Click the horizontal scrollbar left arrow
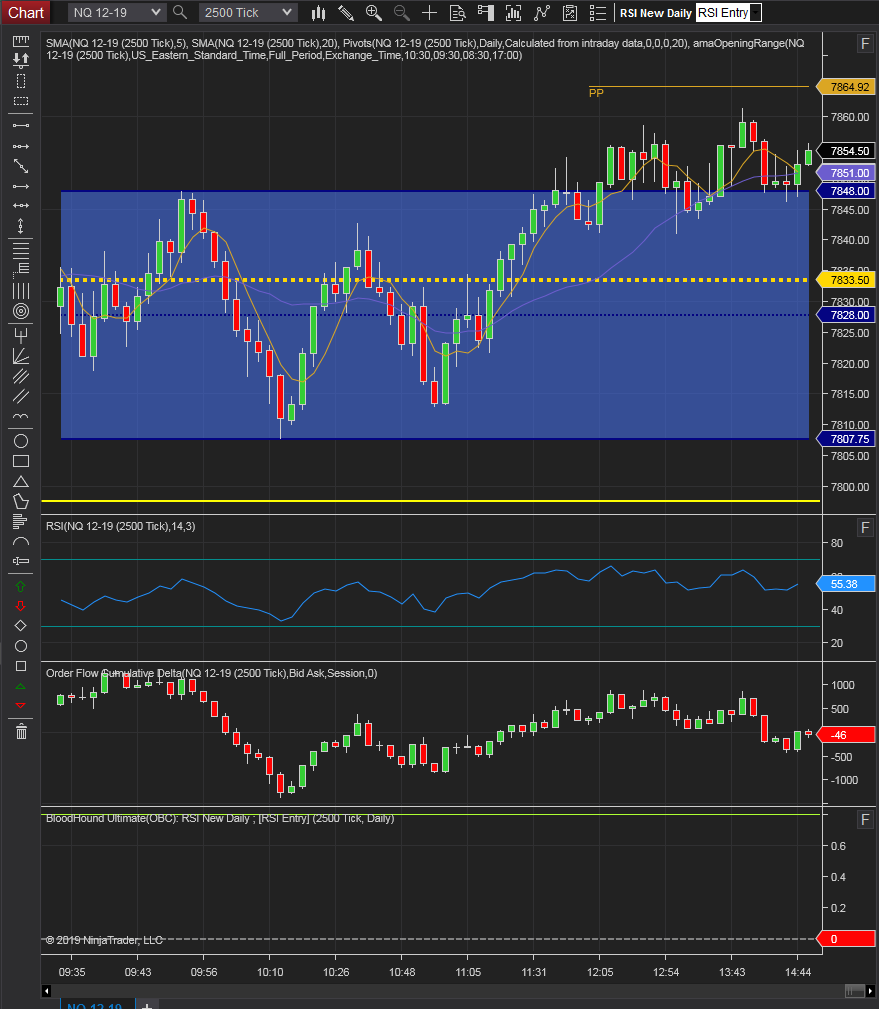Screen dimensions: 879x1009 46,991
